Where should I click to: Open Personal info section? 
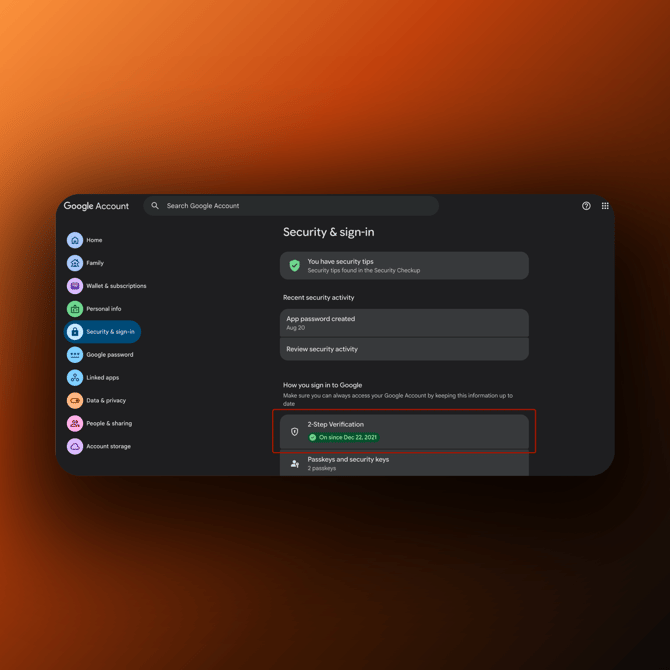click(x=104, y=309)
